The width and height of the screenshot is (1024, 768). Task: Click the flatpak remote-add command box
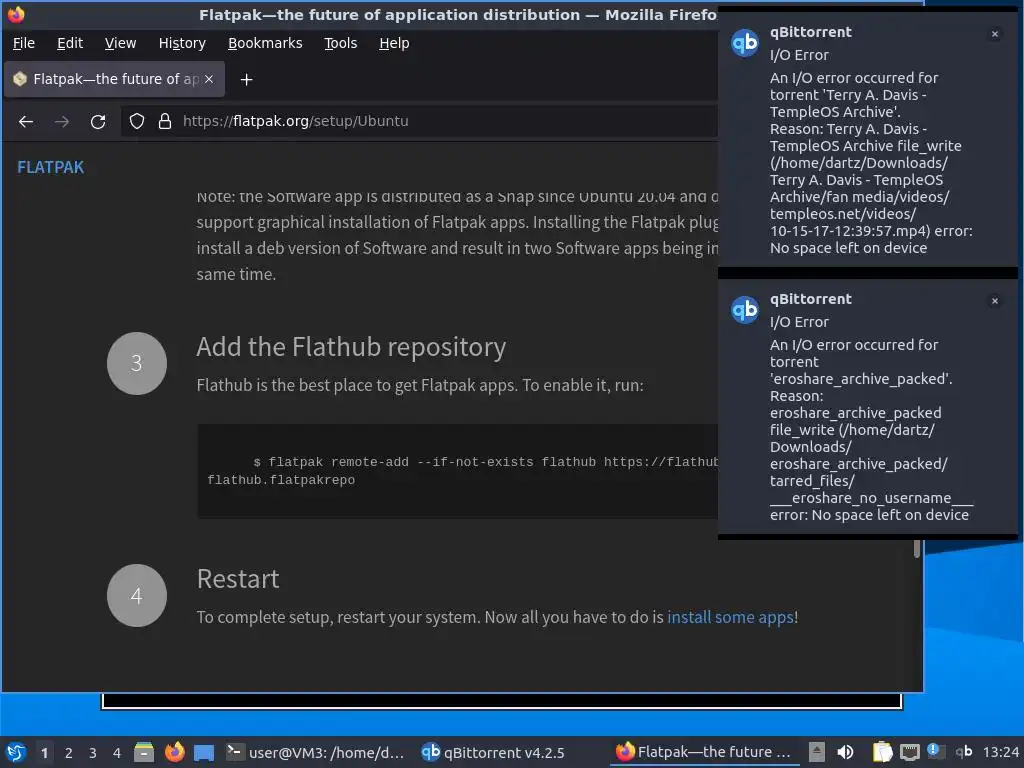point(457,471)
